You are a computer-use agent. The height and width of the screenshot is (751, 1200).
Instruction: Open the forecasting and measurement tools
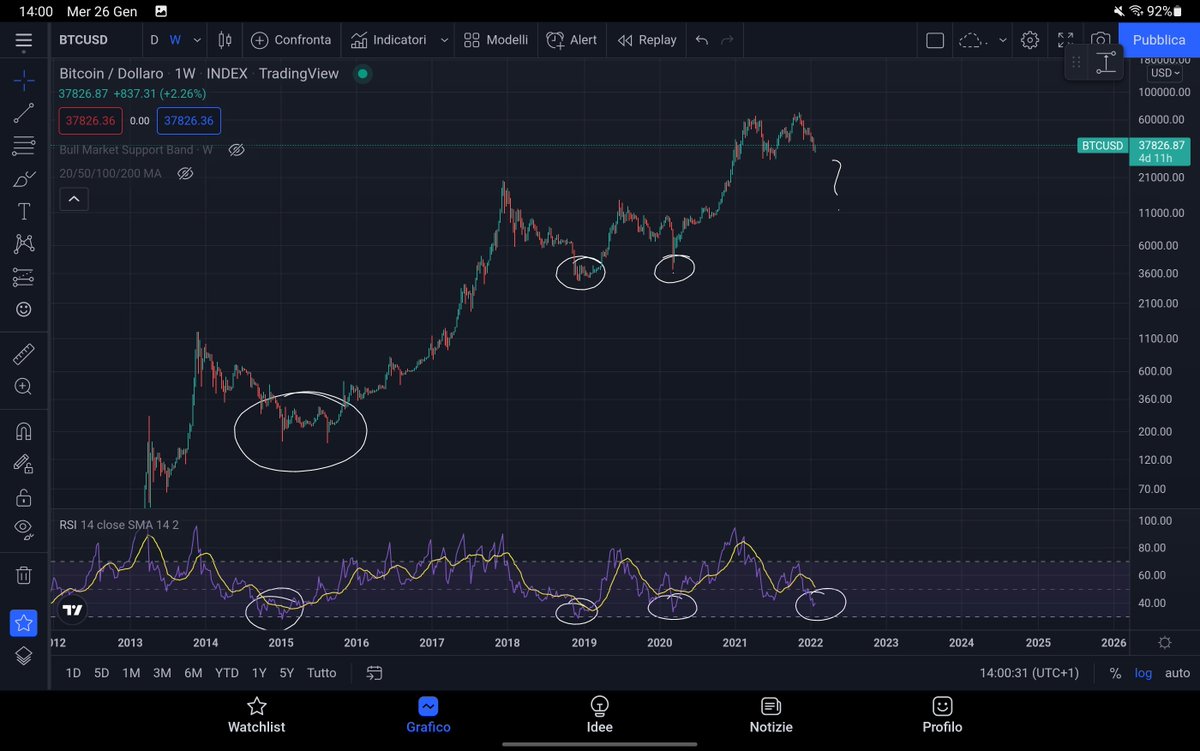click(24, 277)
